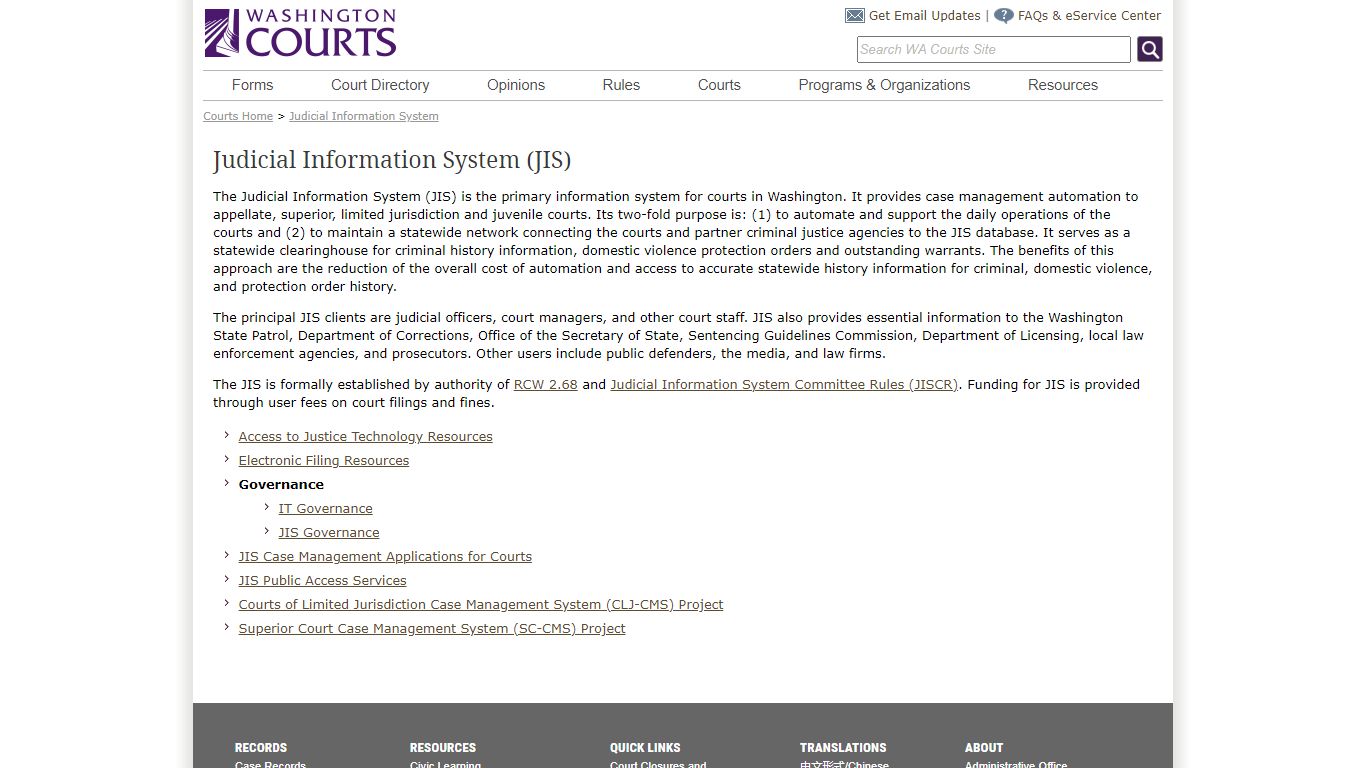Image resolution: width=1366 pixels, height=768 pixels.
Task: Open Electronic Filing Resources link
Action: pyautogui.click(x=324, y=460)
